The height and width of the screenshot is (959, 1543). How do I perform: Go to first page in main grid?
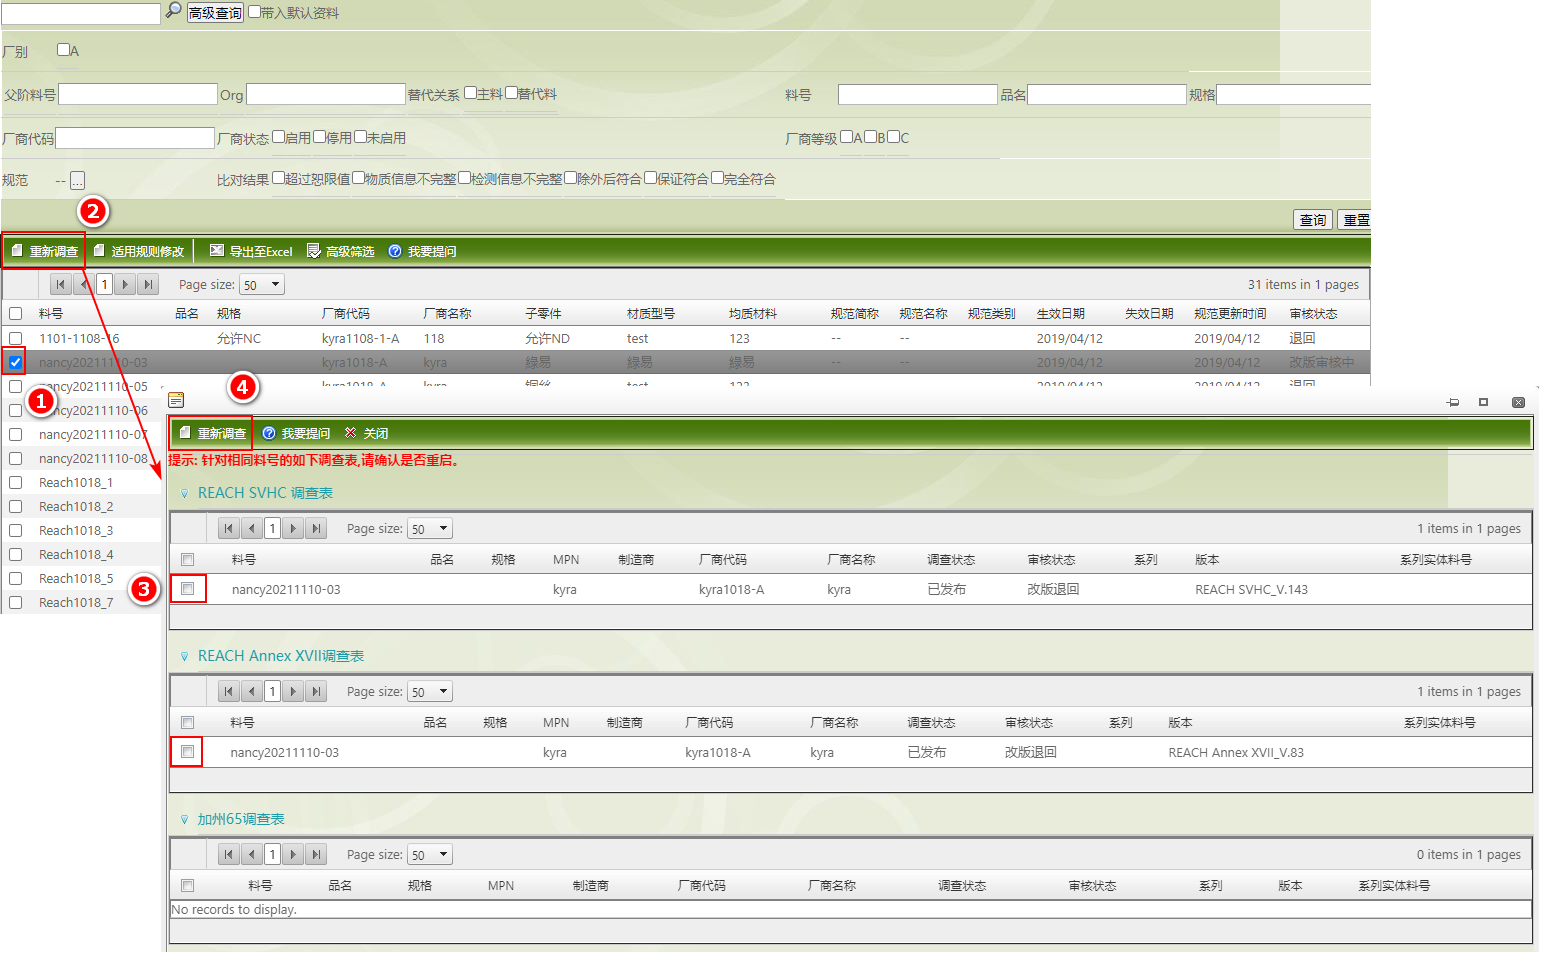(60, 285)
